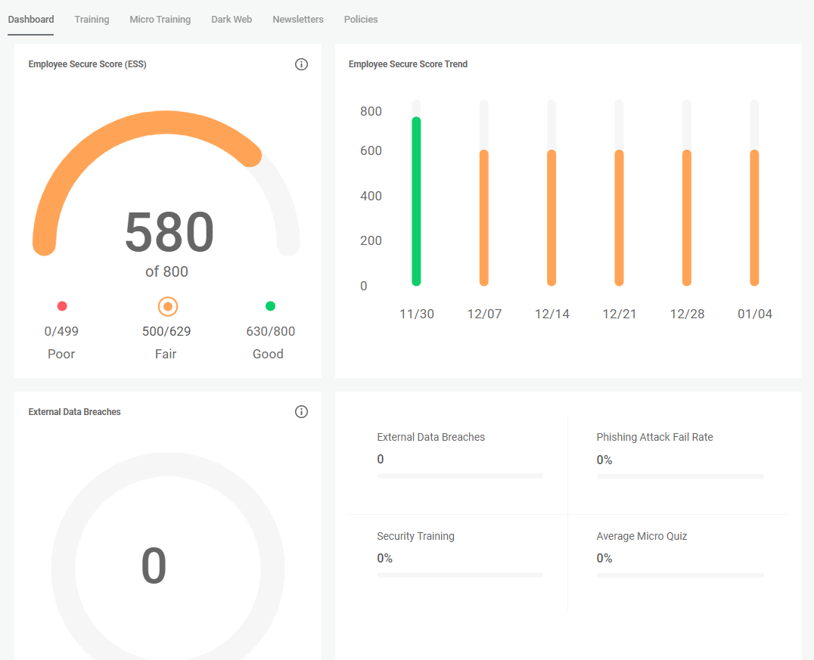
Task: Click the '500/629' Fair range text
Action: click(x=167, y=331)
